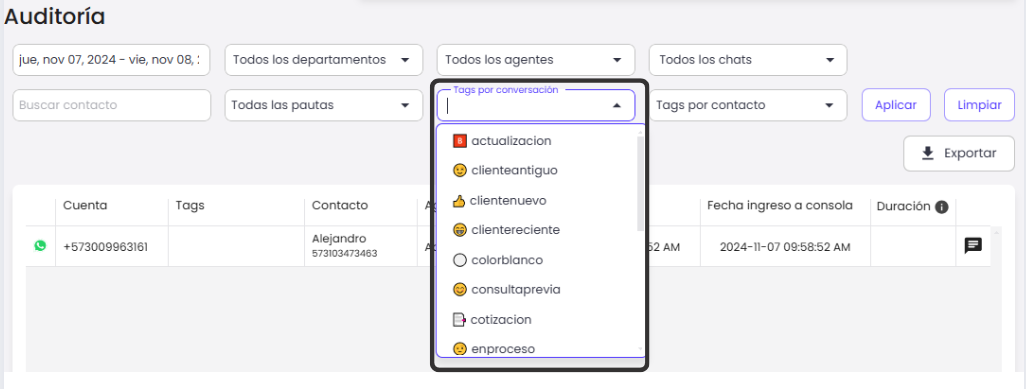Click the document icon next to cotizacion
Viewport: 1026px width, 389px height.
point(459,320)
